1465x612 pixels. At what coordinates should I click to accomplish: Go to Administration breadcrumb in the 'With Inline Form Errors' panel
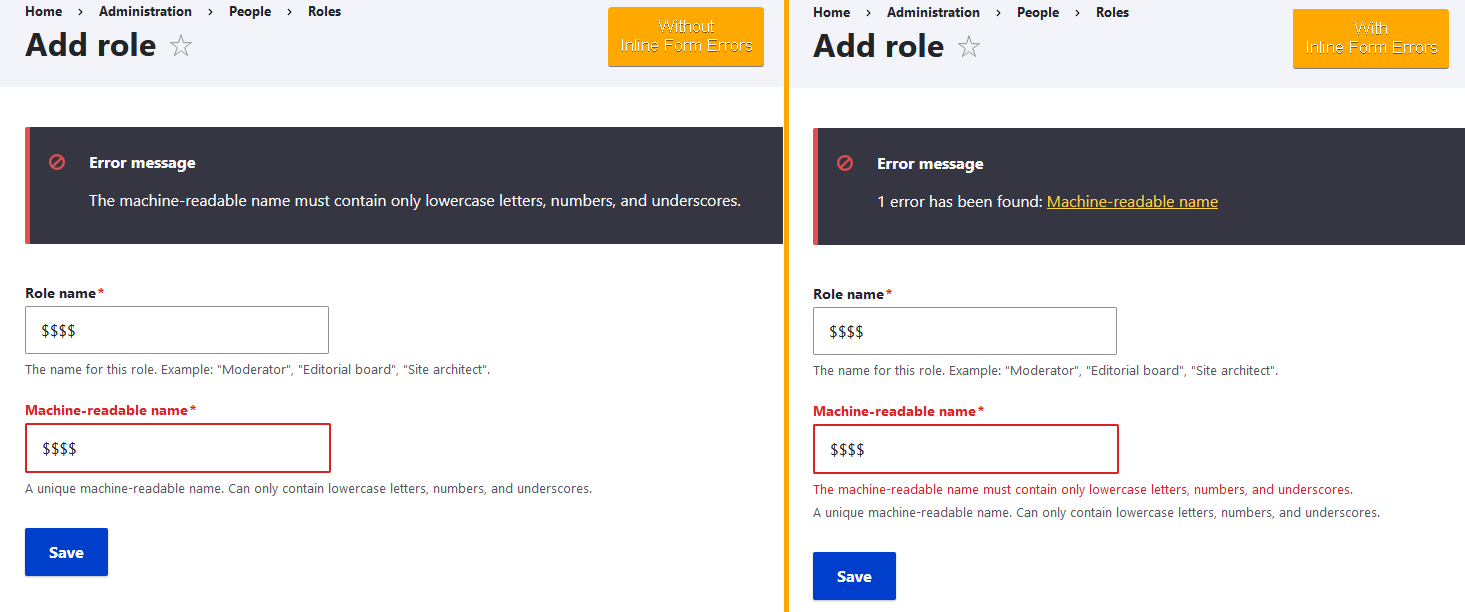pyautogui.click(x=933, y=13)
